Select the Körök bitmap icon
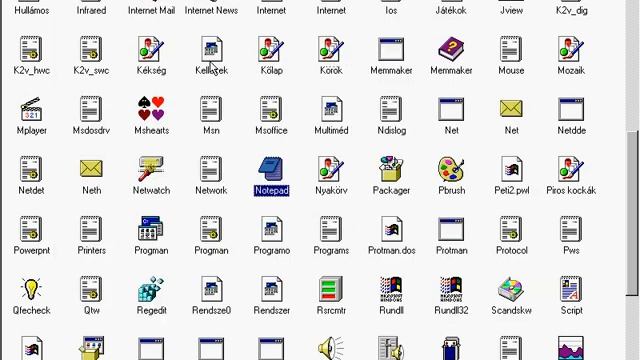640x360 pixels. coord(331,49)
